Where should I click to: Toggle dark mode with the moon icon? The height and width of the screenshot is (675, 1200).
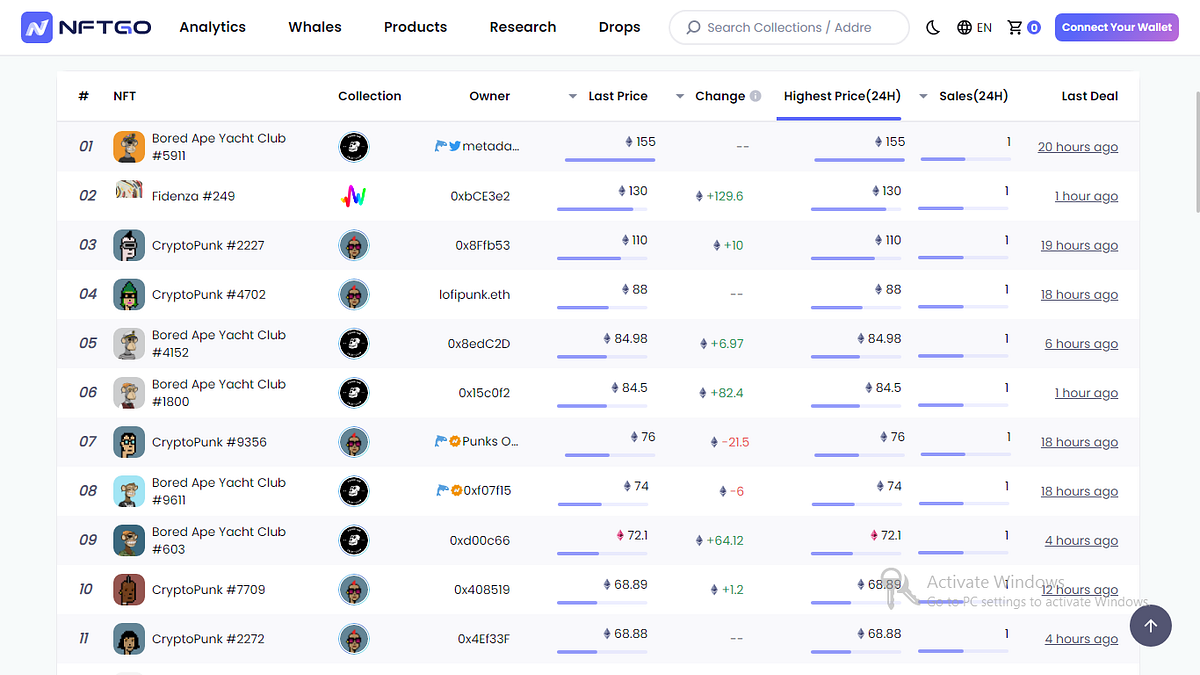click(933, 27)
